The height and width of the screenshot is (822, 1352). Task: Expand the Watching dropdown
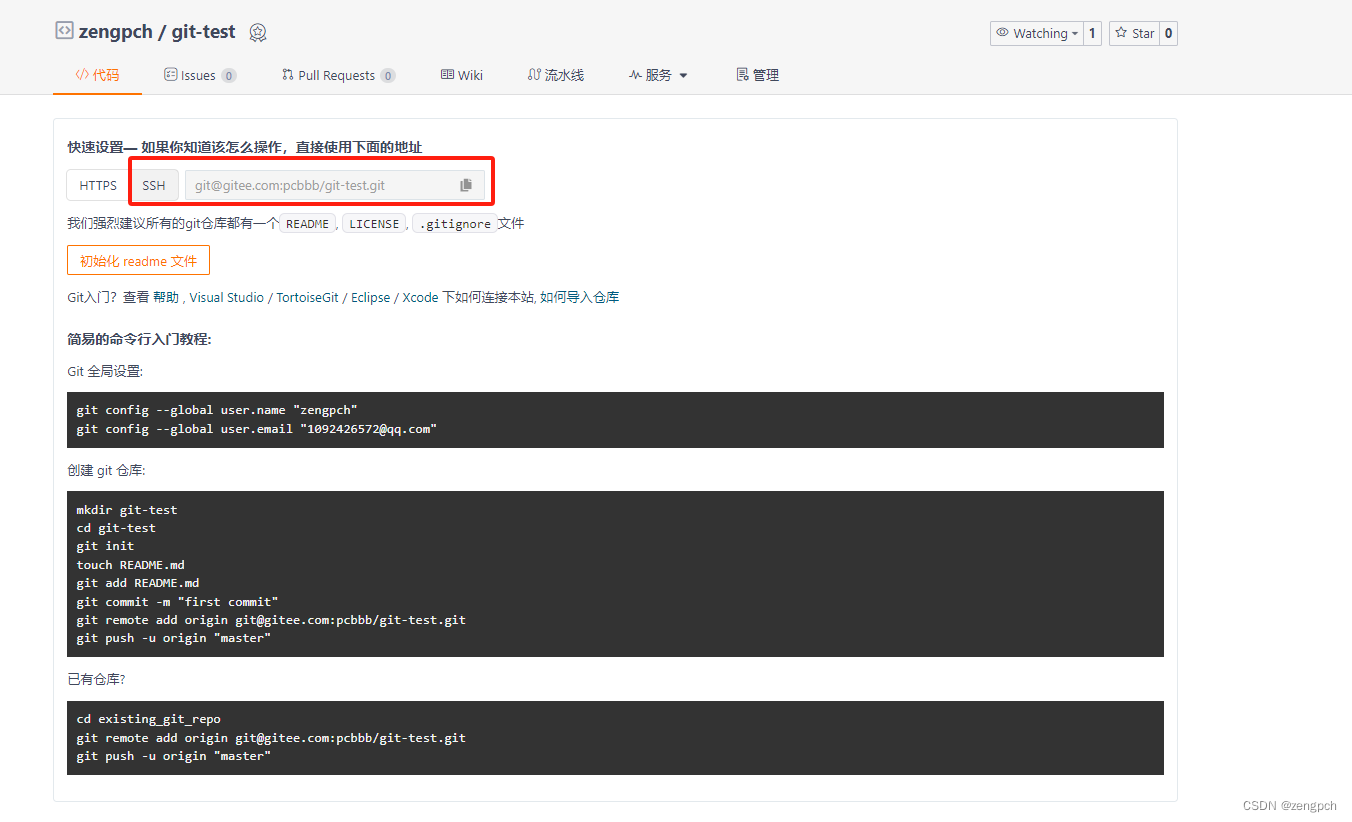(x=1037, y=33)
